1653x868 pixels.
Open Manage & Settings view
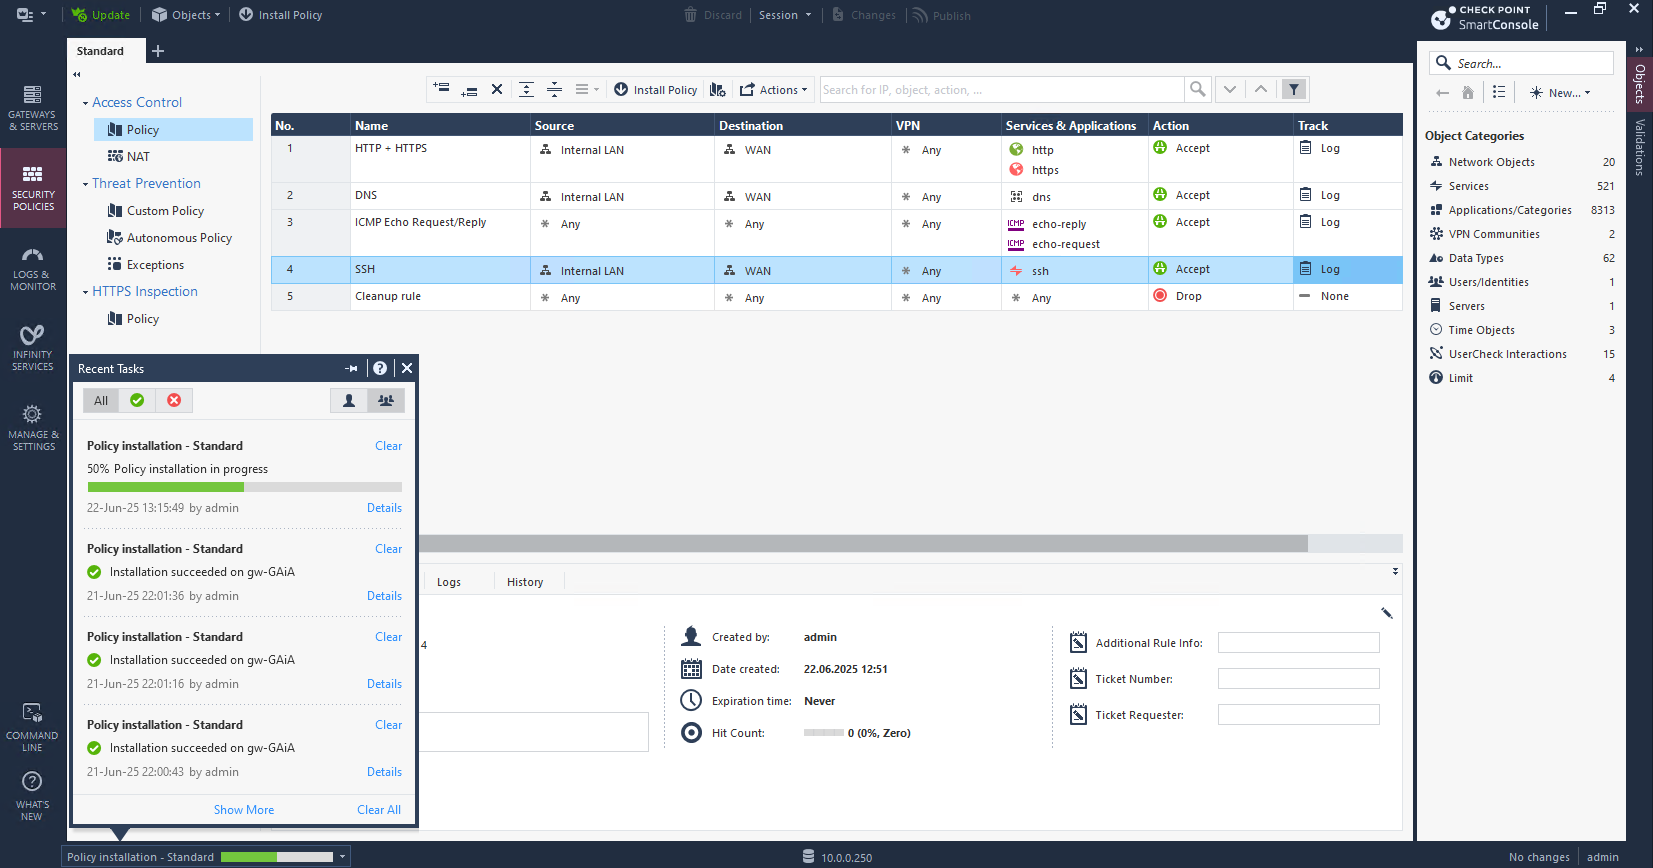coord(33,428)
